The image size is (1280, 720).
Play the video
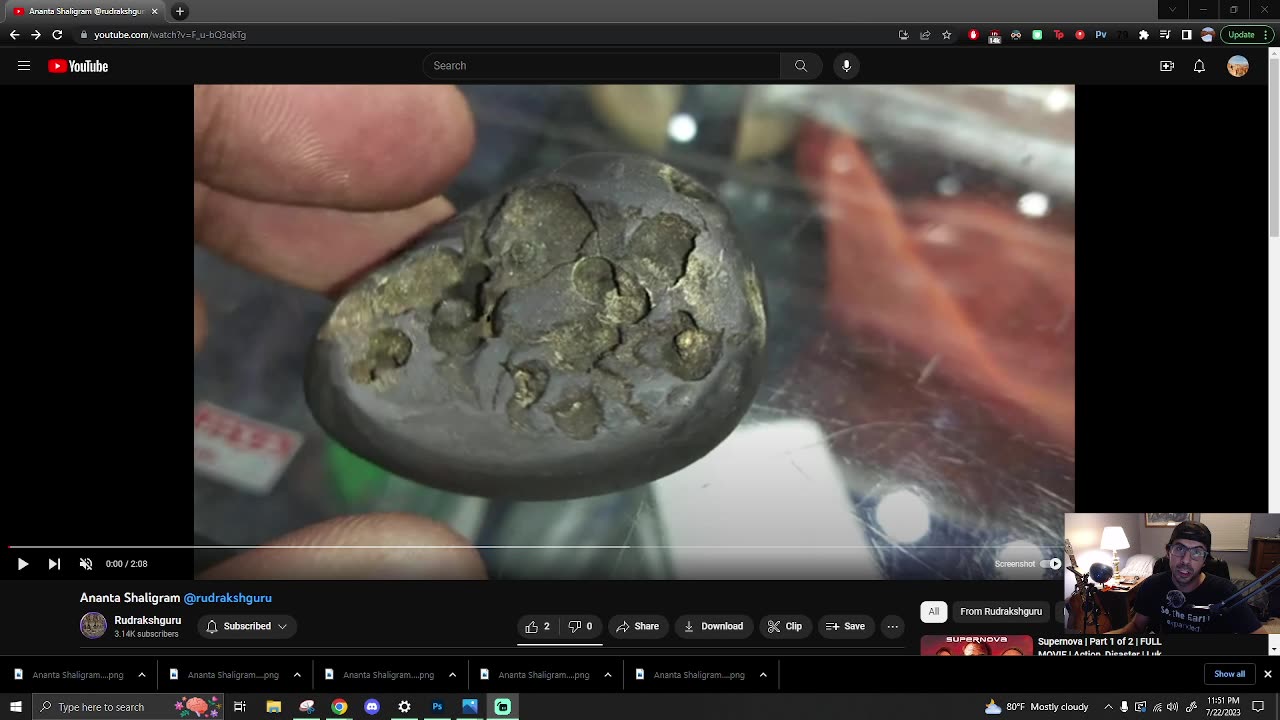(22, 564)
